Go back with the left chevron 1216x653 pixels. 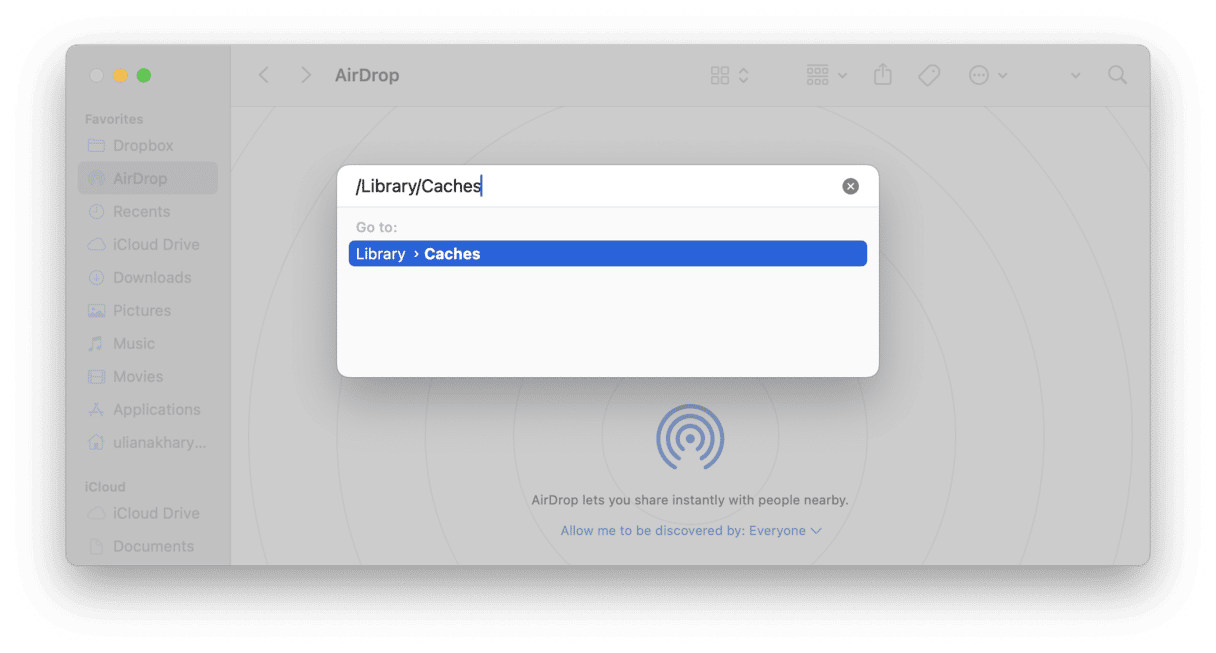click(x=264, y=75)
